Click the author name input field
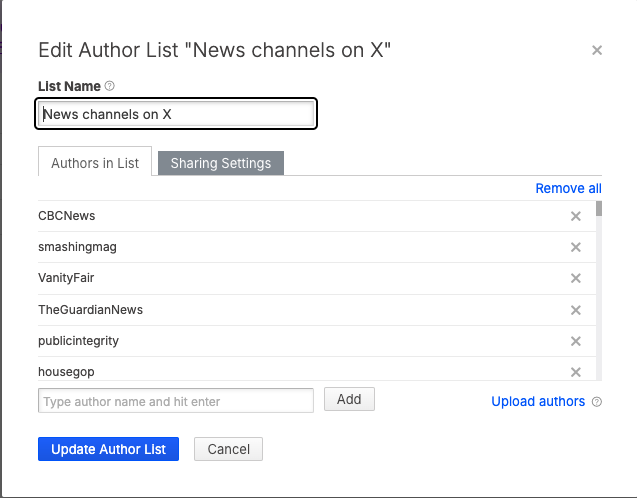Image resolution: width=637 pixels, height=498 pixels. click(176, 401)
